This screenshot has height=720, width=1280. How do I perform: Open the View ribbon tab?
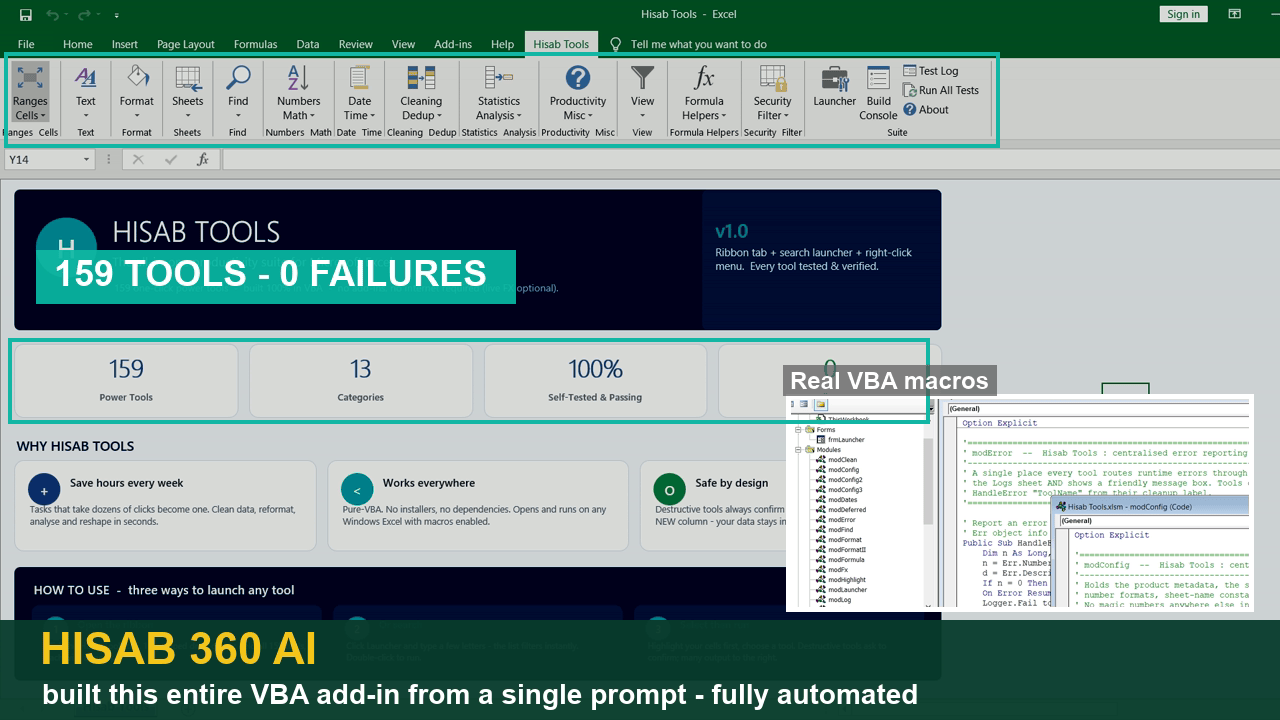pos(403,44)
